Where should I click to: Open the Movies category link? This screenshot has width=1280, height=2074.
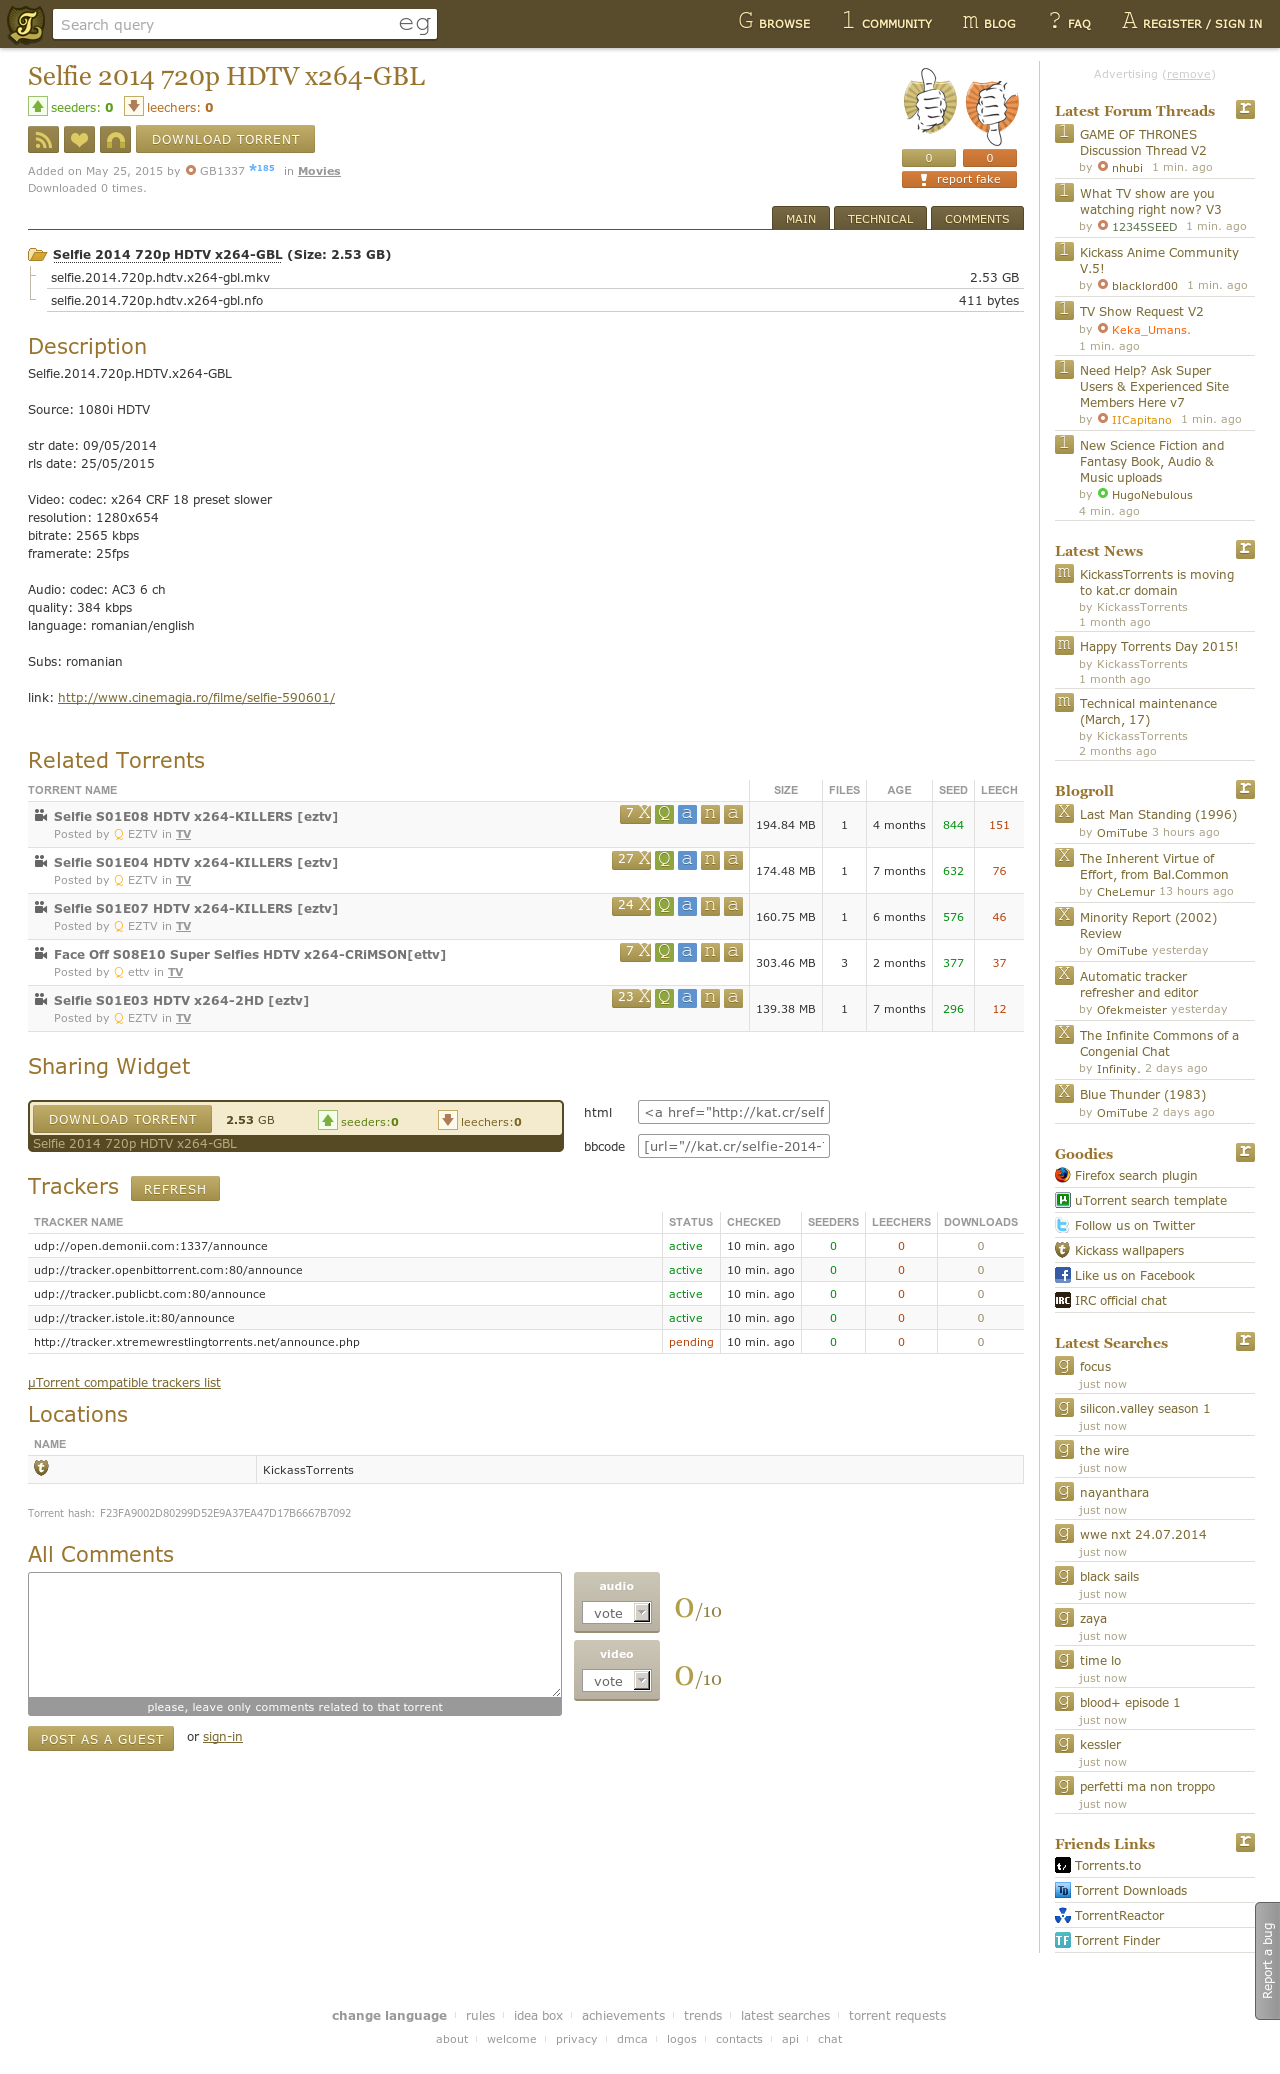tap(319, 171)
